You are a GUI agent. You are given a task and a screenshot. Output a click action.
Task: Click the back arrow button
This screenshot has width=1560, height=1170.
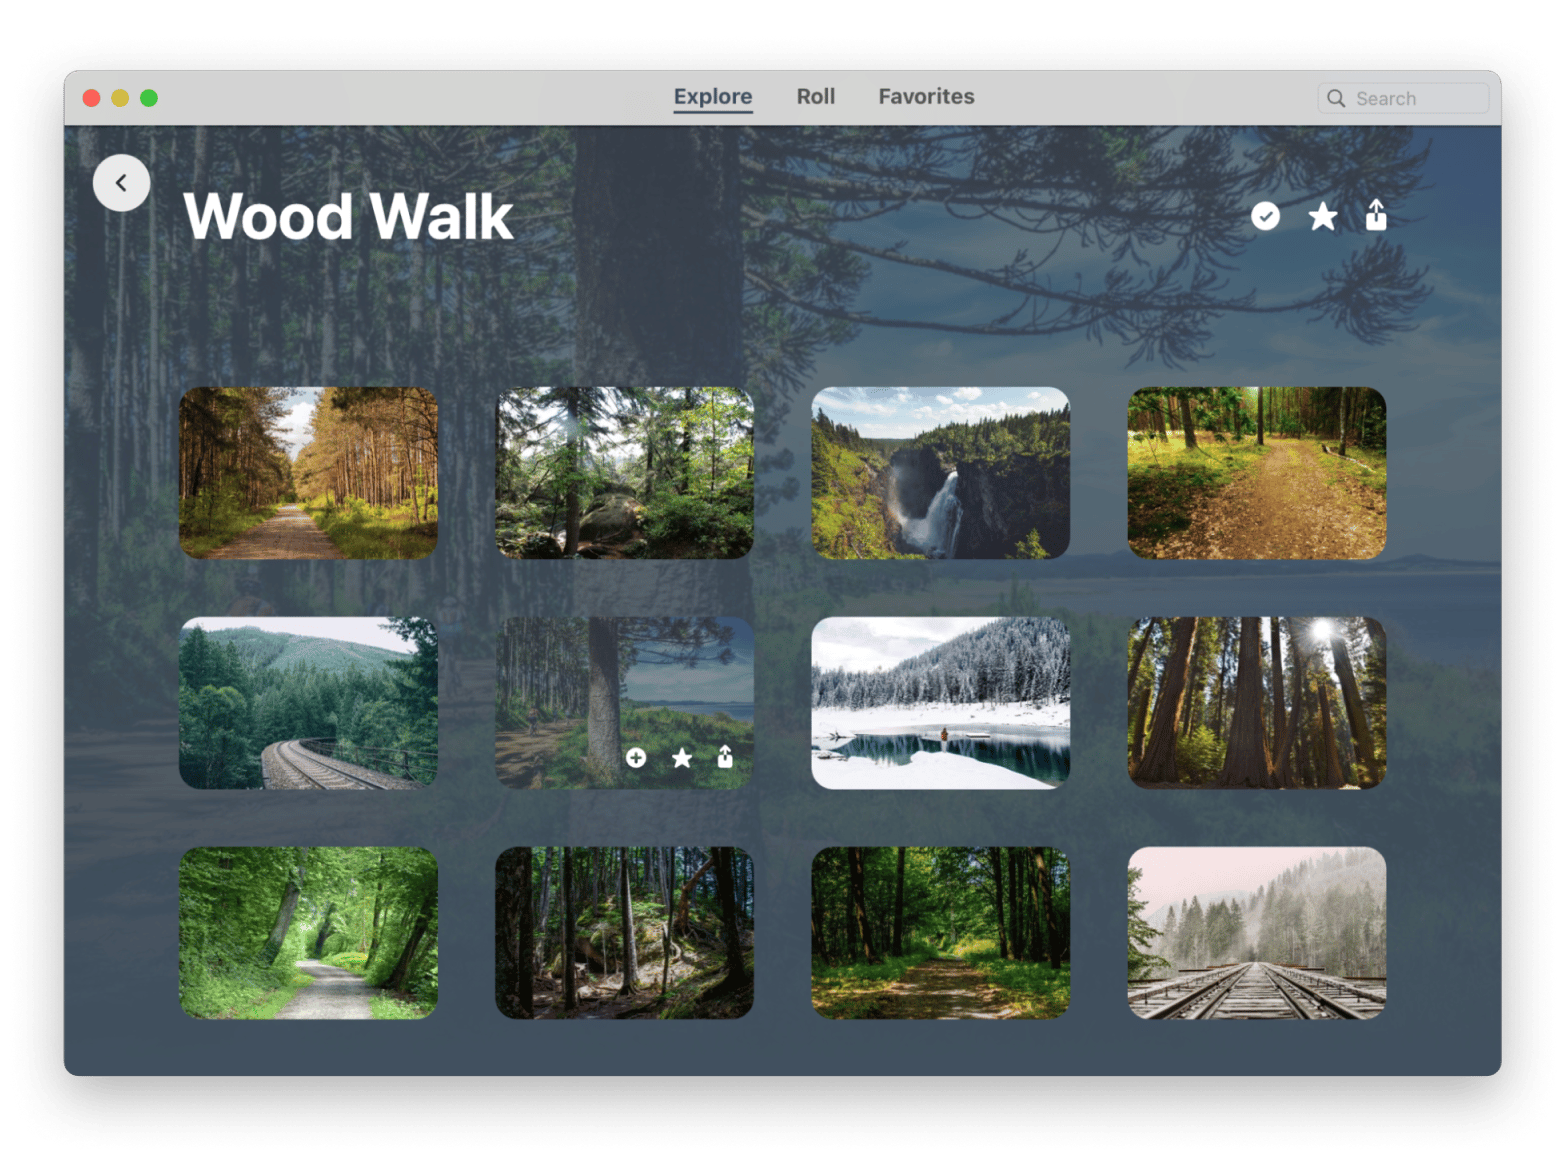click(121, 183)
